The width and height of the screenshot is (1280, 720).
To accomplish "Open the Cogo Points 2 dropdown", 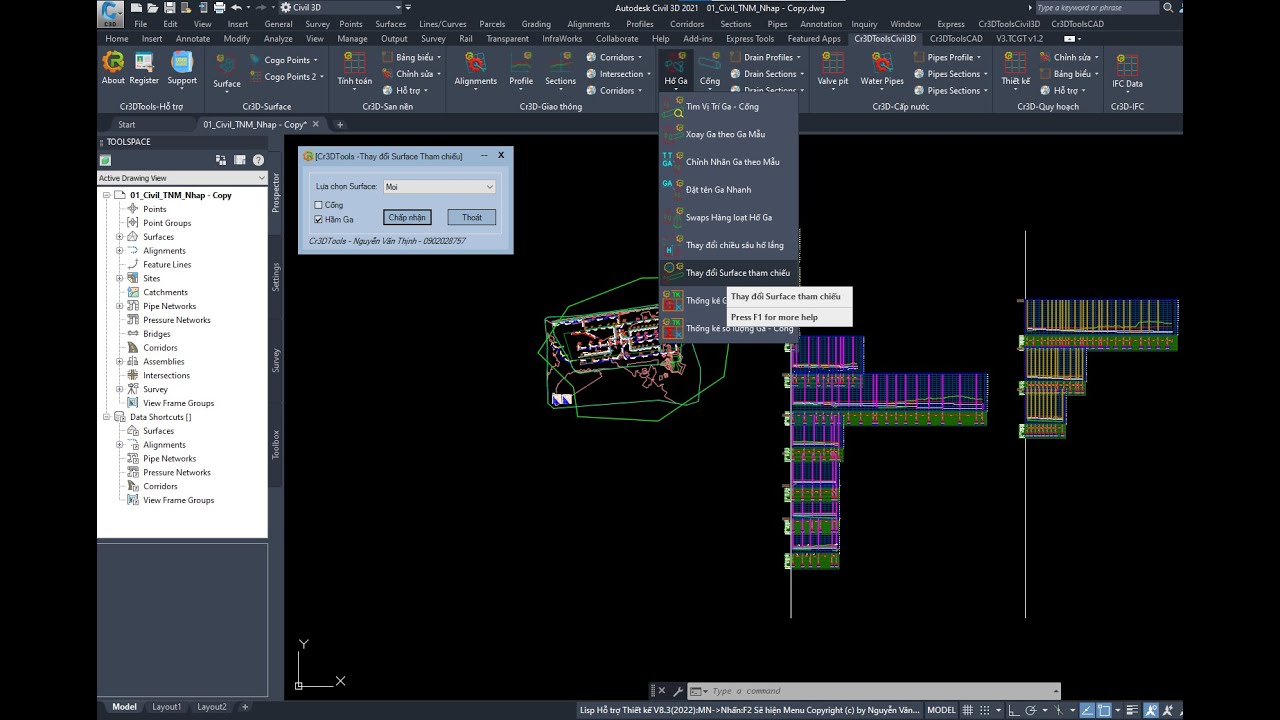I will click(x=321, y=77).
